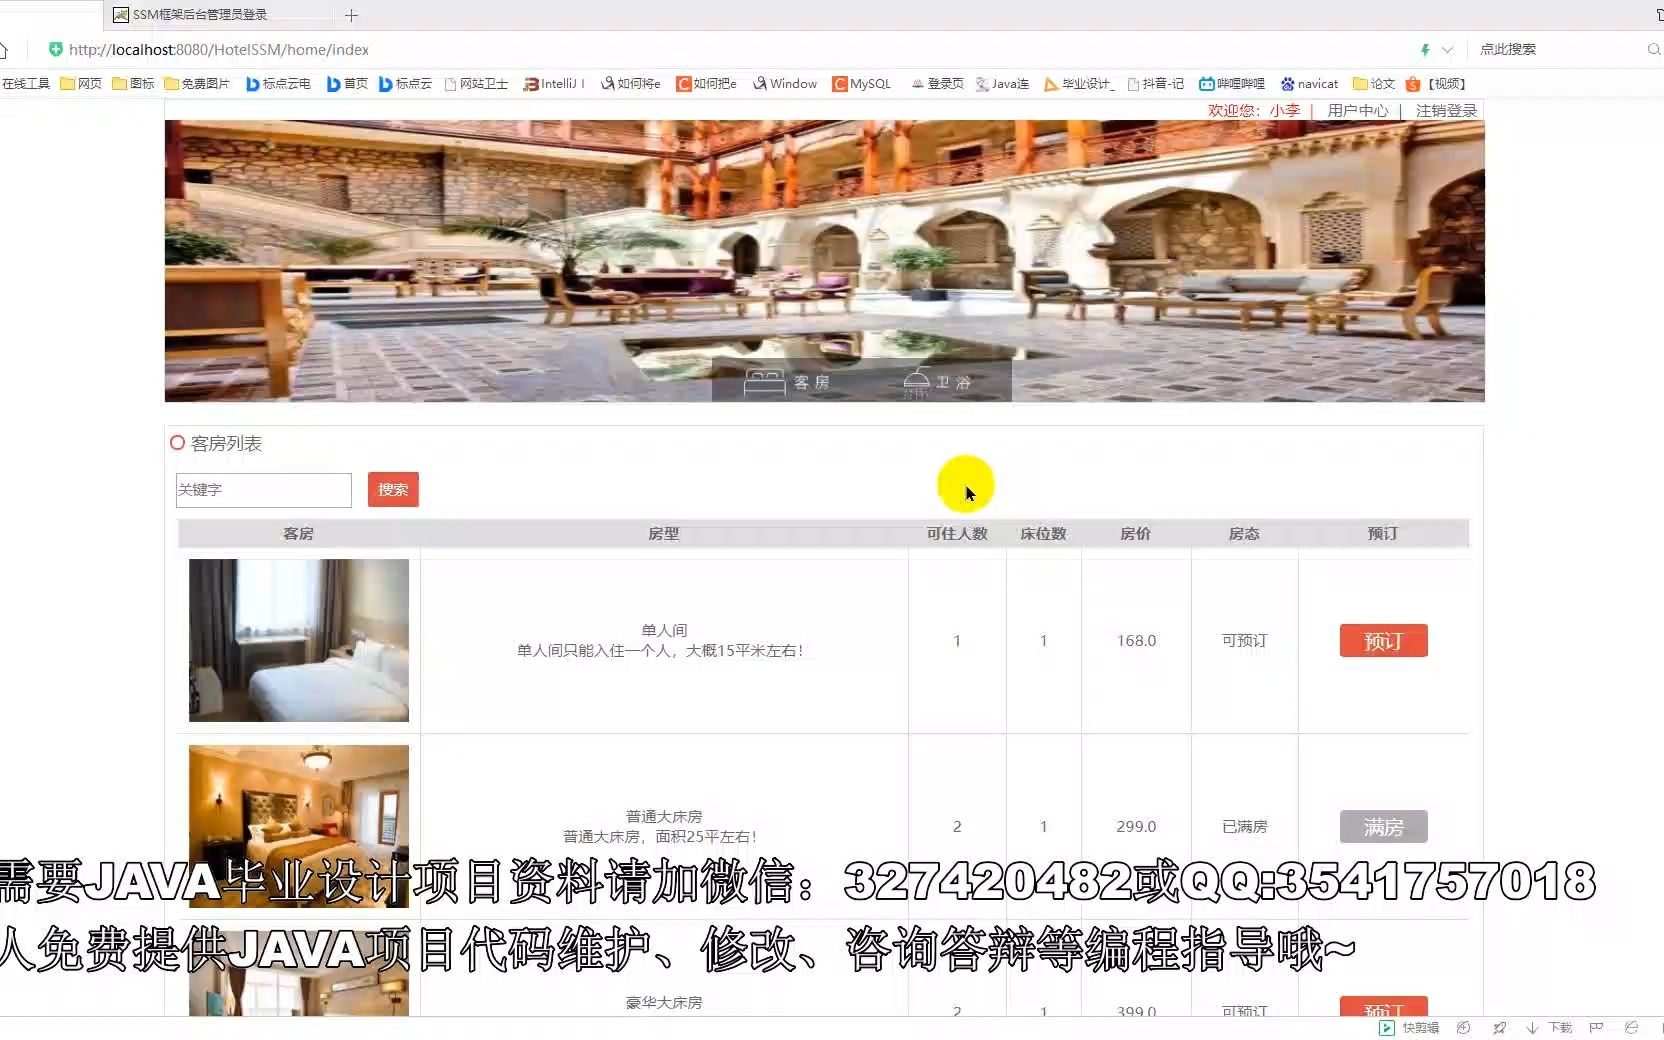Open the Window bookmark

click(785, 84)
